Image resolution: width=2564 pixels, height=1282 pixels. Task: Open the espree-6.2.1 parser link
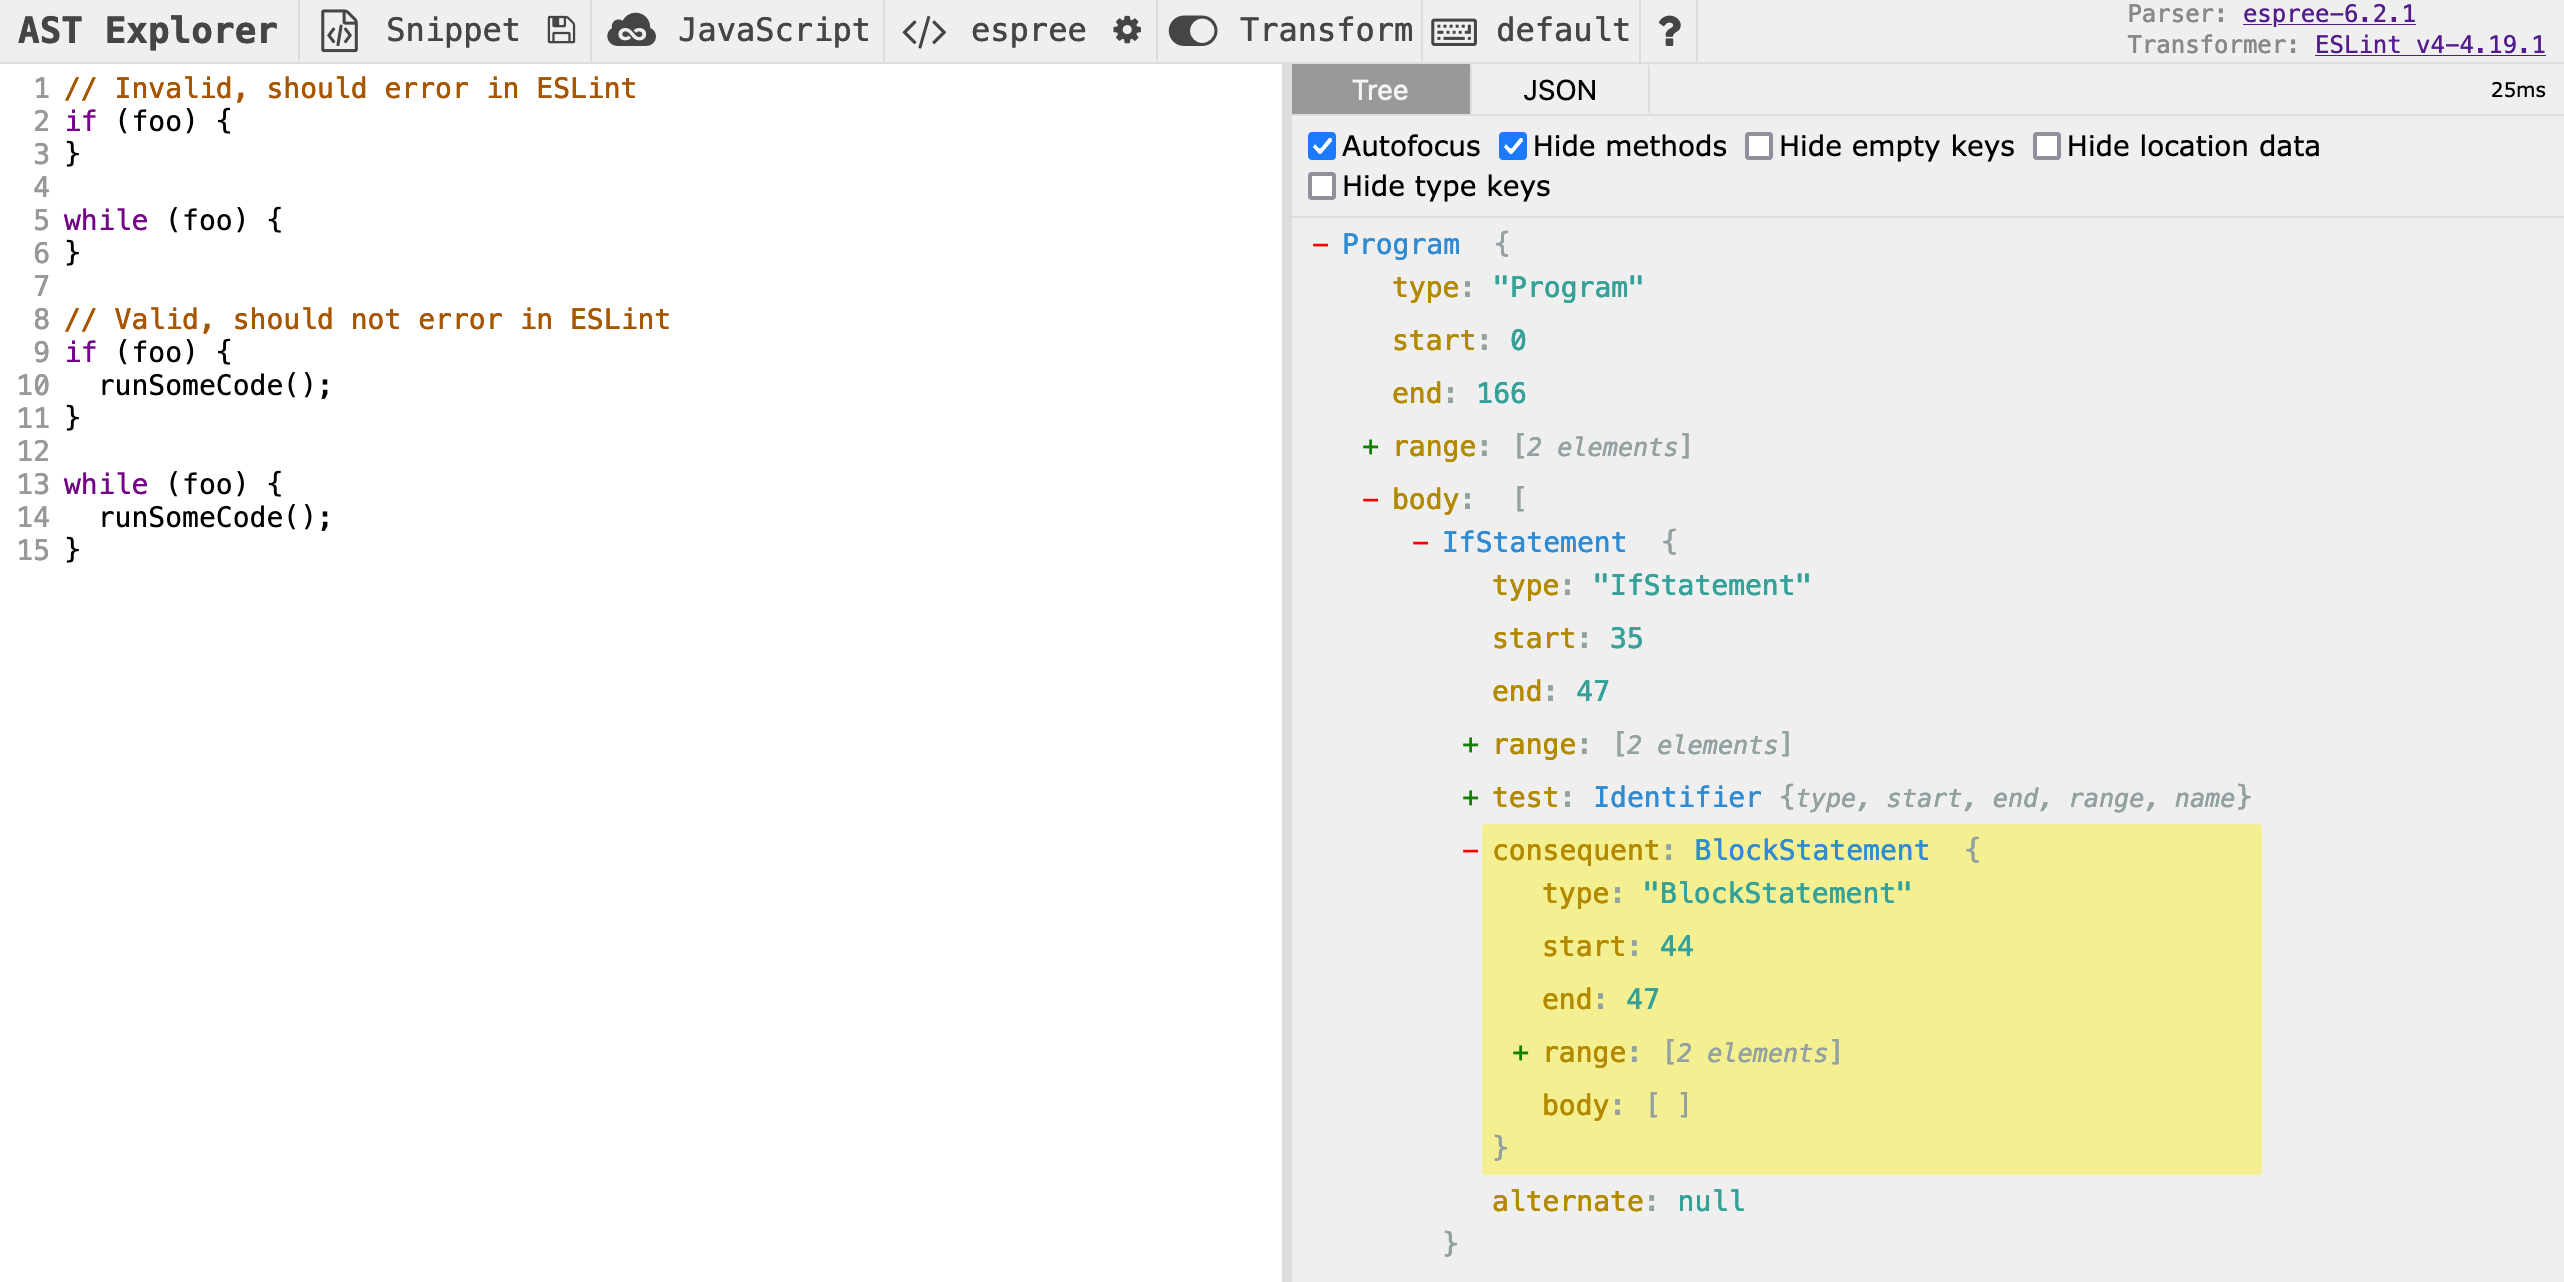tap(2328, 14)
